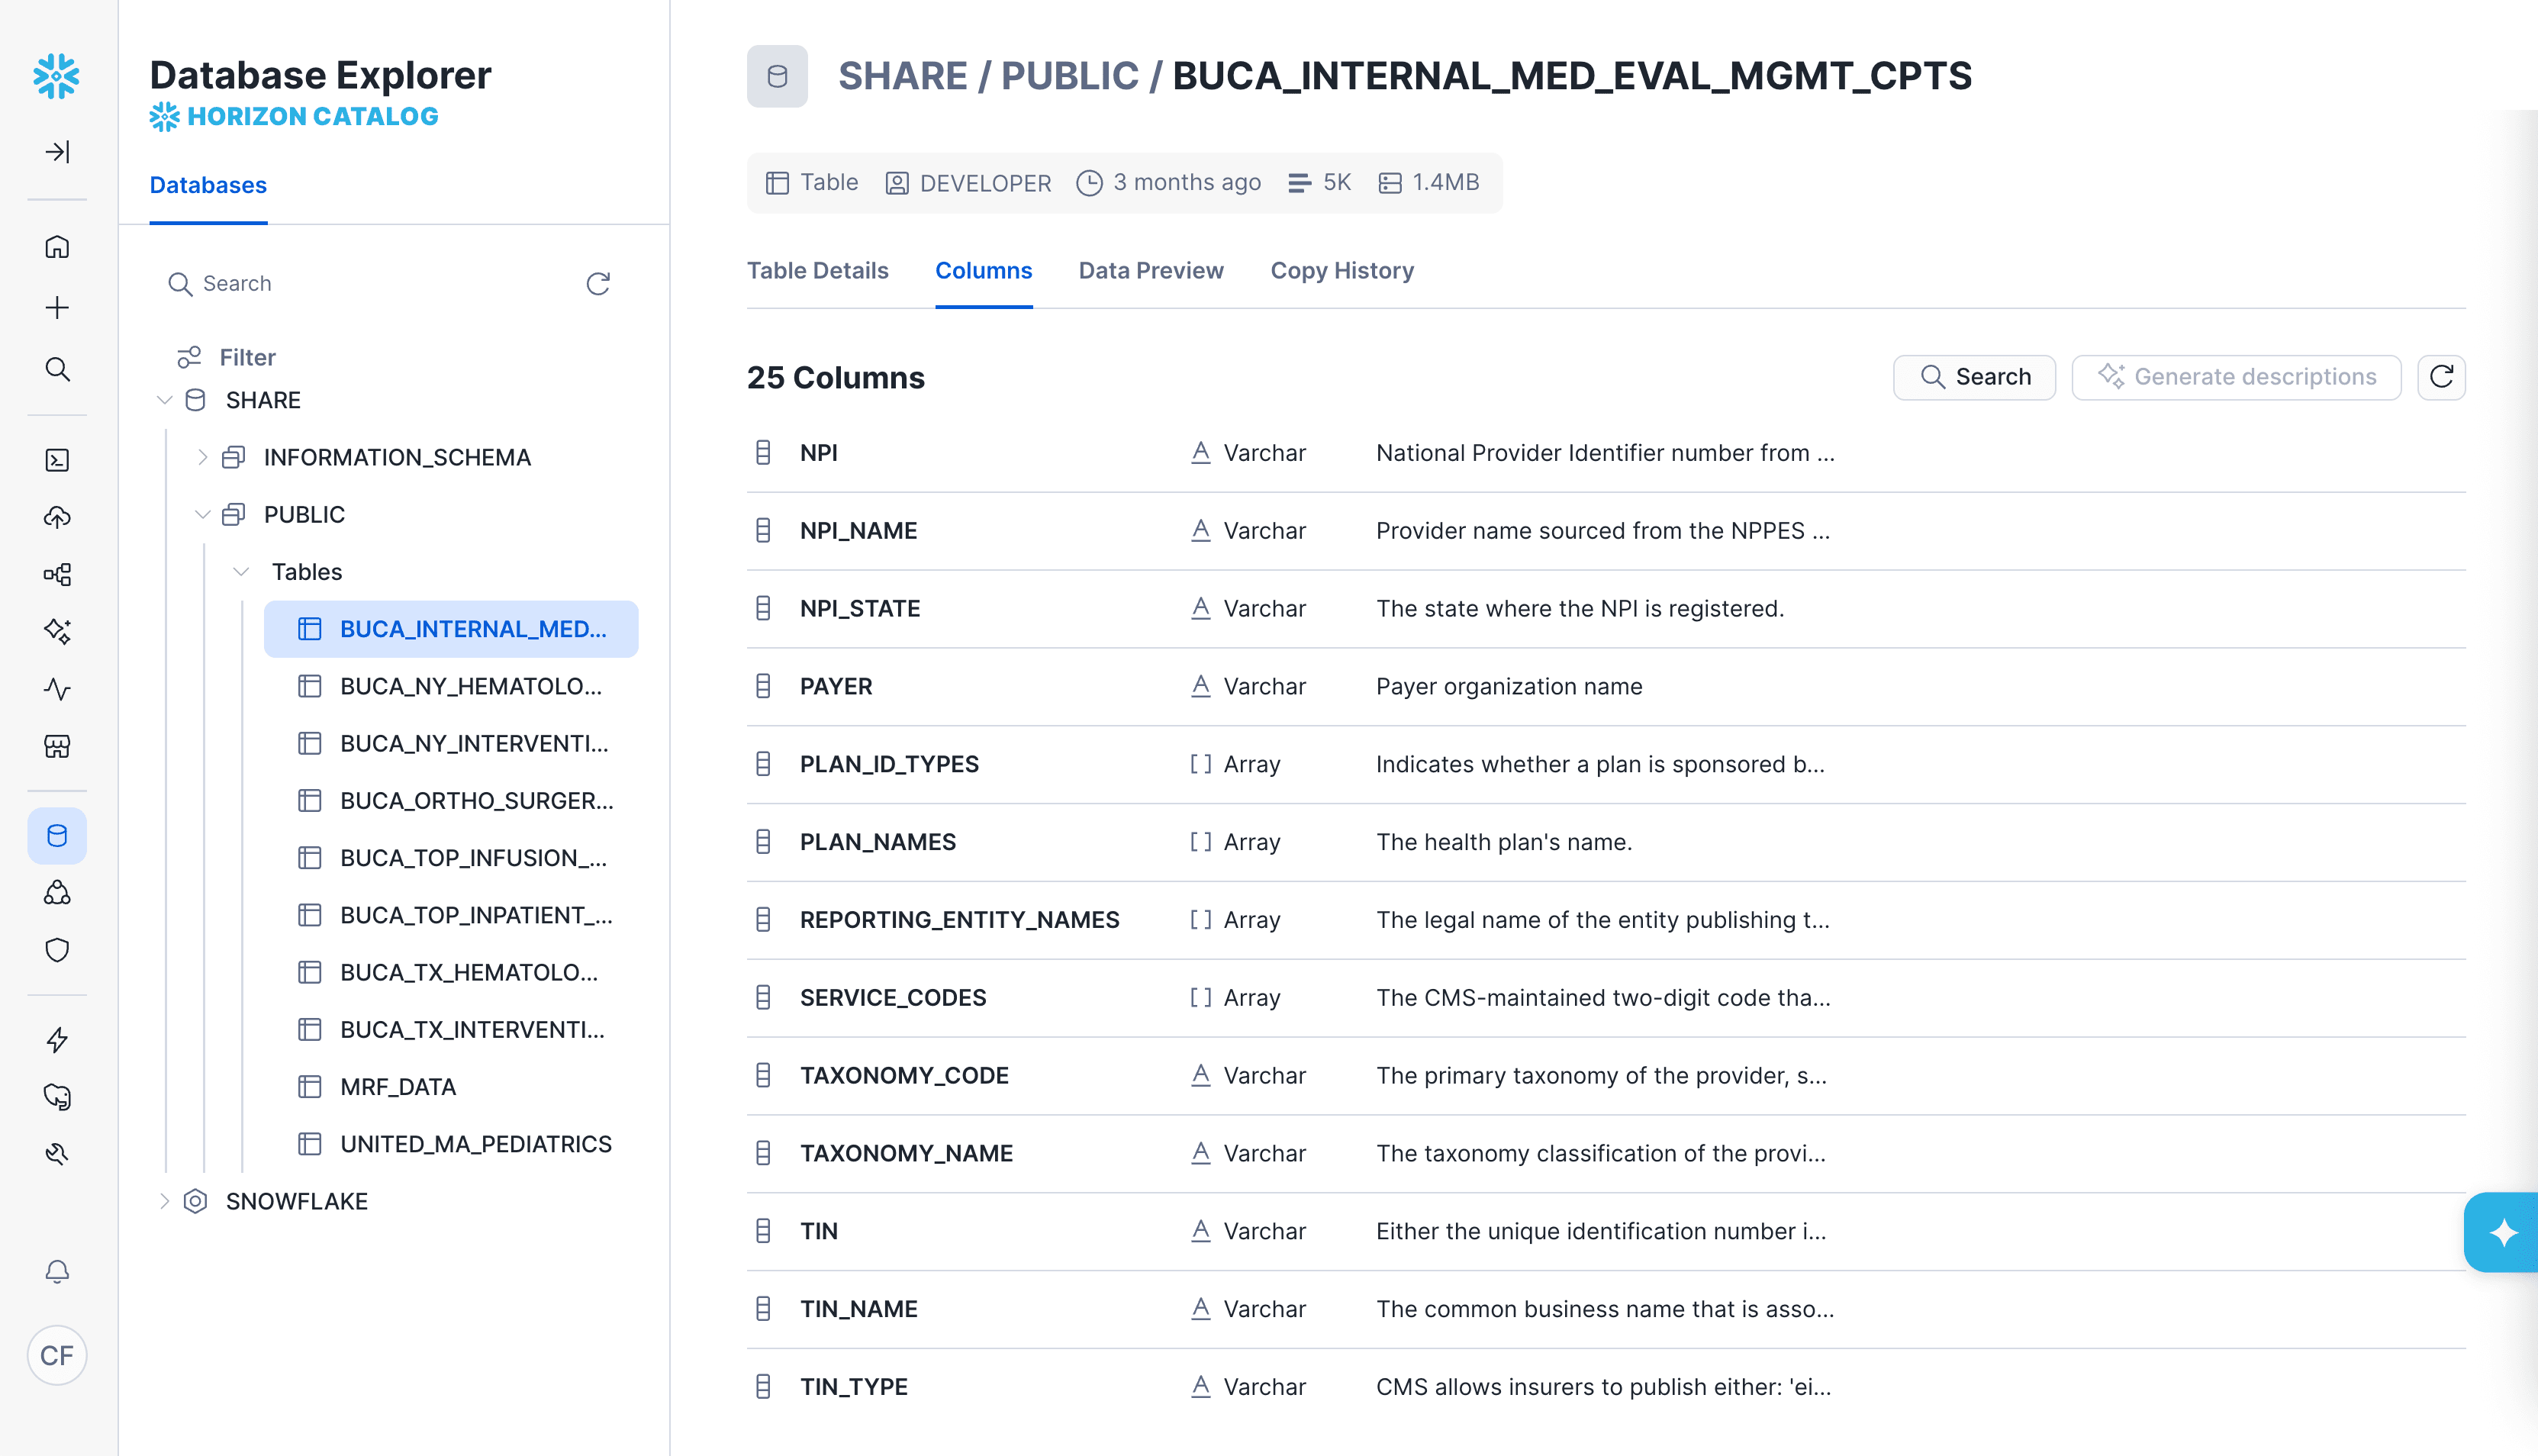The width and height of the screenshot is (2538, 1456).
Task: Select the MRF_DATA table
Action: click(x=398, y=1087)
